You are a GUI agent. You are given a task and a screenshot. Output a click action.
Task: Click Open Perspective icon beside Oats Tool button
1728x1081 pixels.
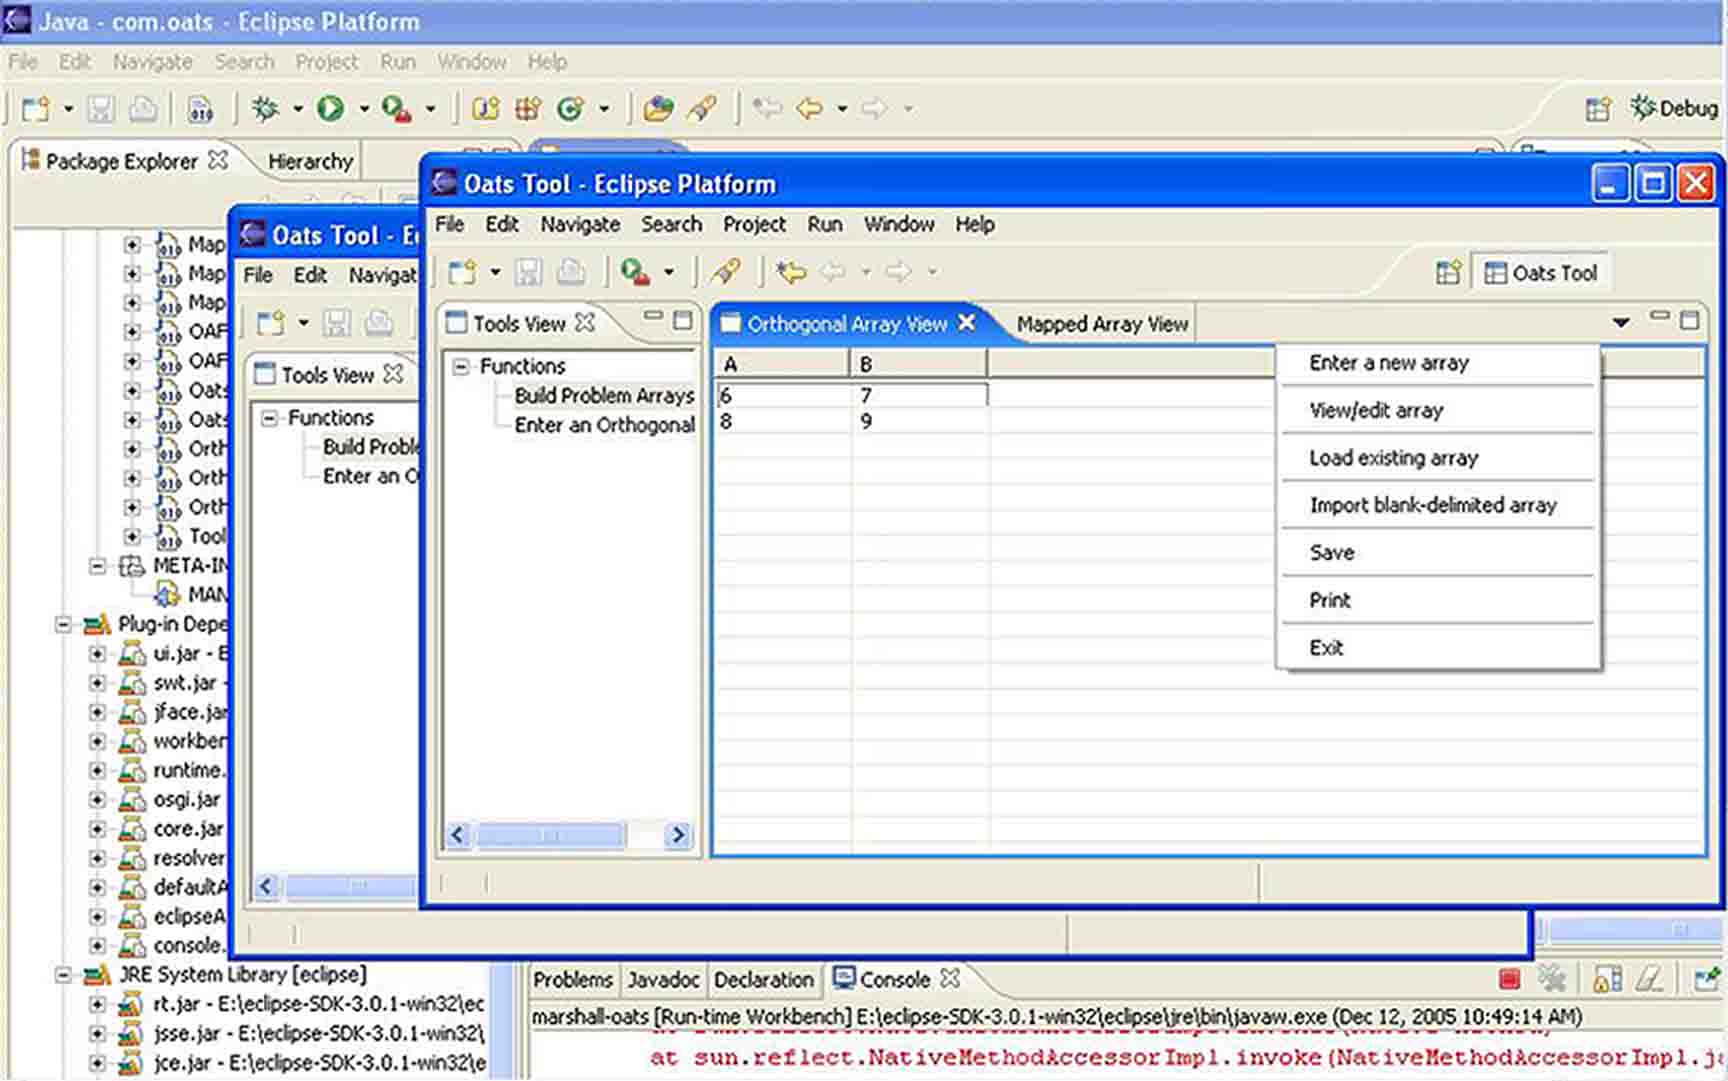coord(1448,273)
